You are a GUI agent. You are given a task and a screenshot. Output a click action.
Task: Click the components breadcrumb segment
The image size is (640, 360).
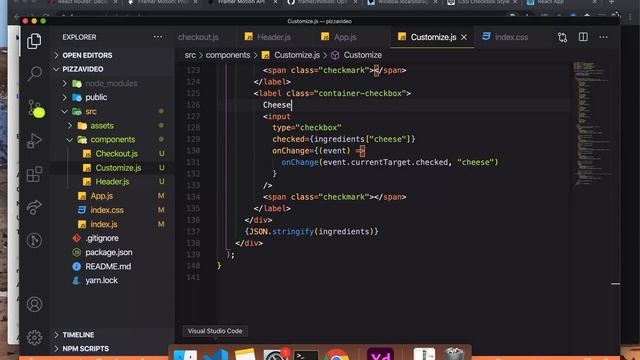tap(228, 55)
